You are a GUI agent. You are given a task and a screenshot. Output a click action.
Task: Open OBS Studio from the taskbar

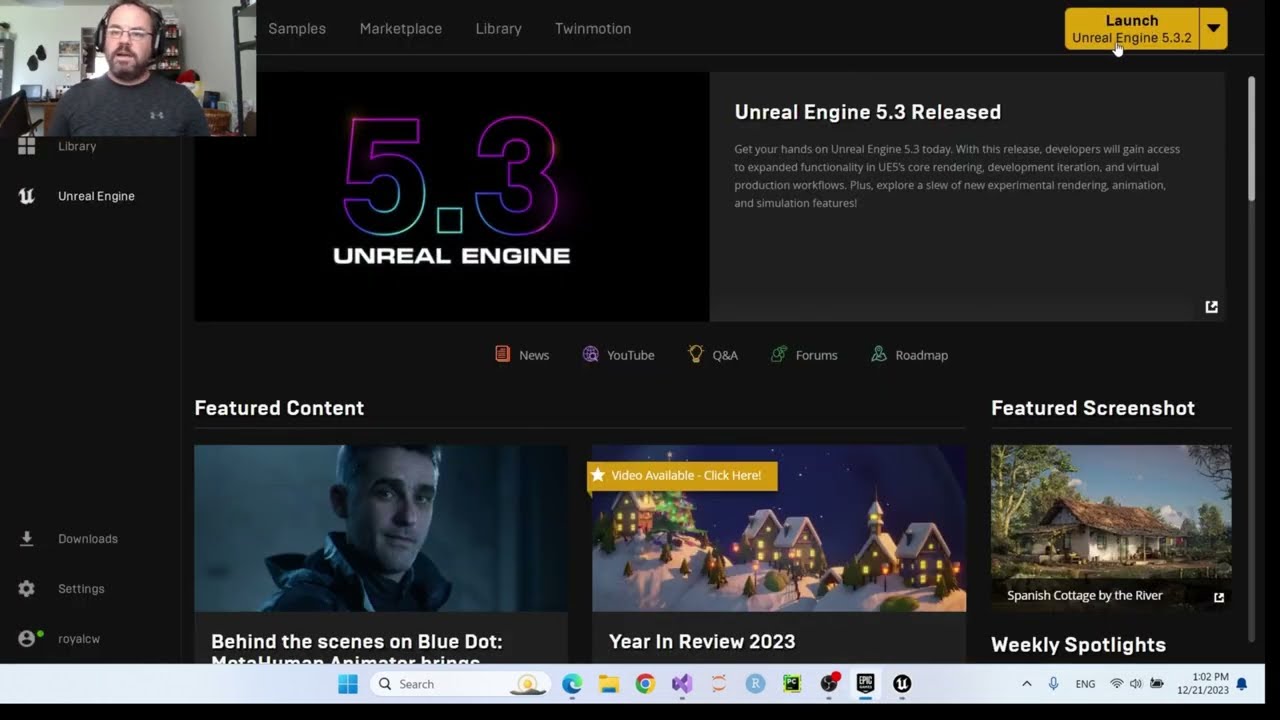click(829, 684)
